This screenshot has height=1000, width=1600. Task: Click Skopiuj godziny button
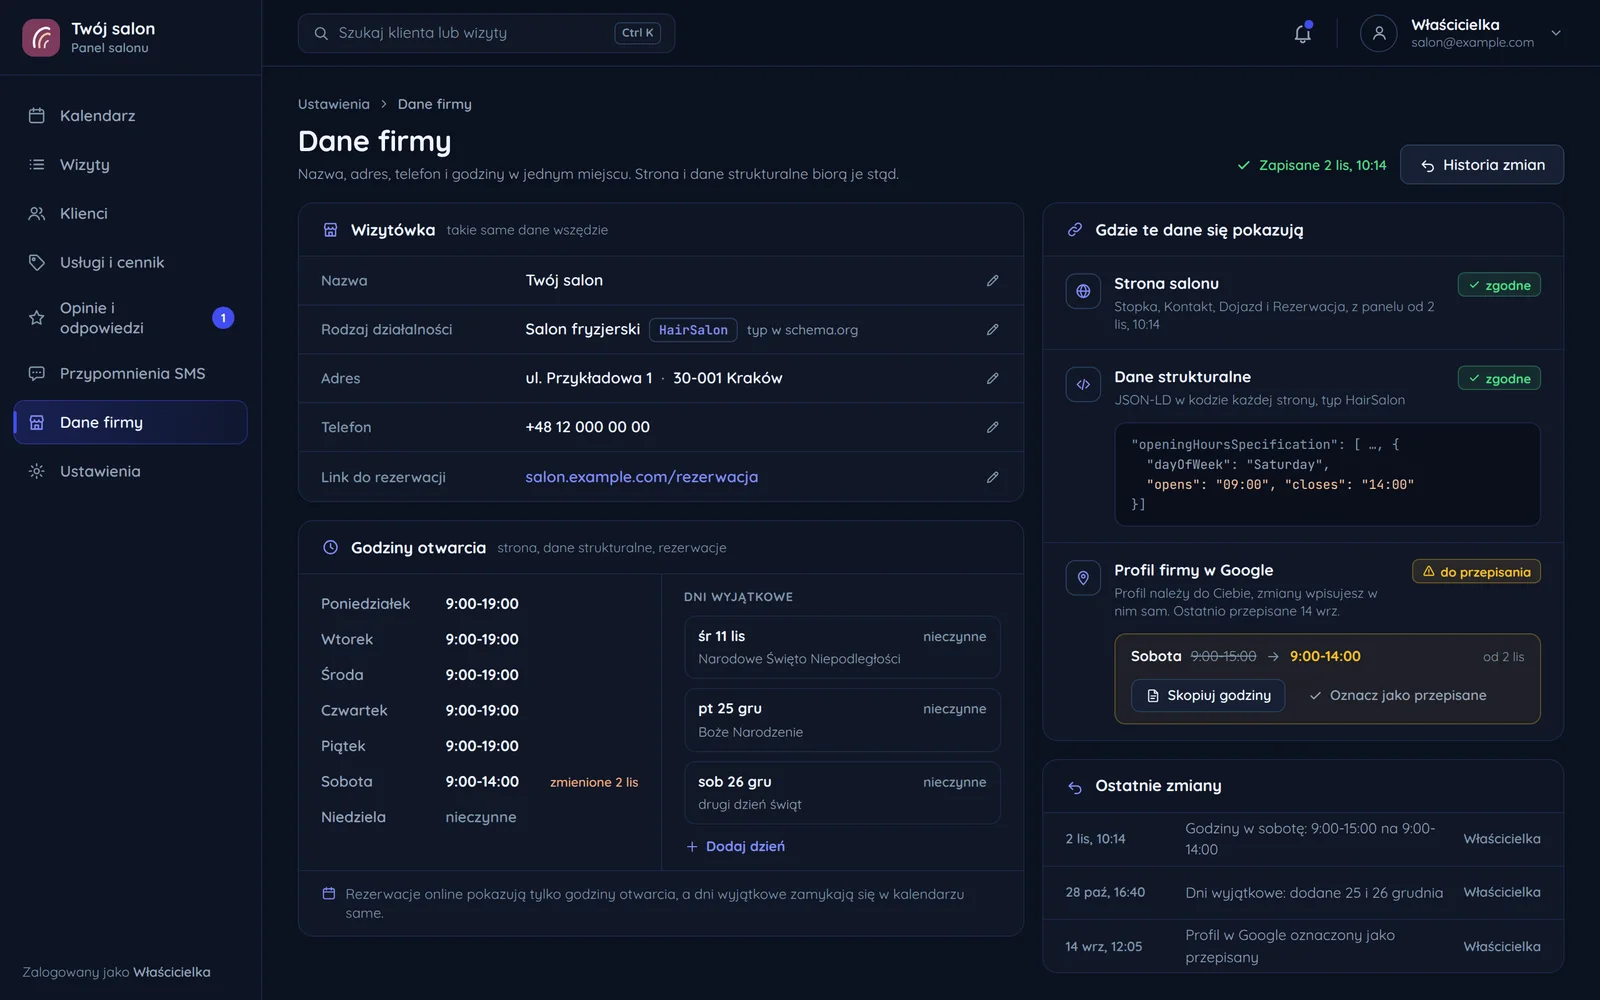coord(1208,696)
